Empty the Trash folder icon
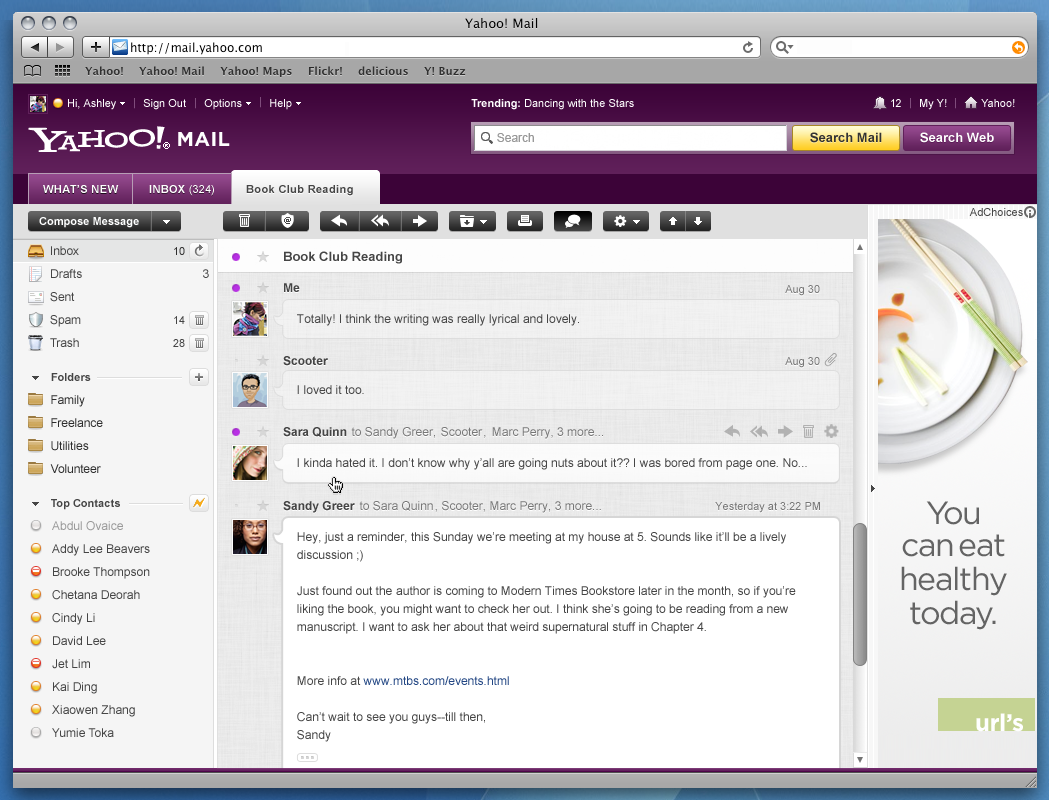The image size is (1049, 800). pyautogui.click(x=199, y=343)
